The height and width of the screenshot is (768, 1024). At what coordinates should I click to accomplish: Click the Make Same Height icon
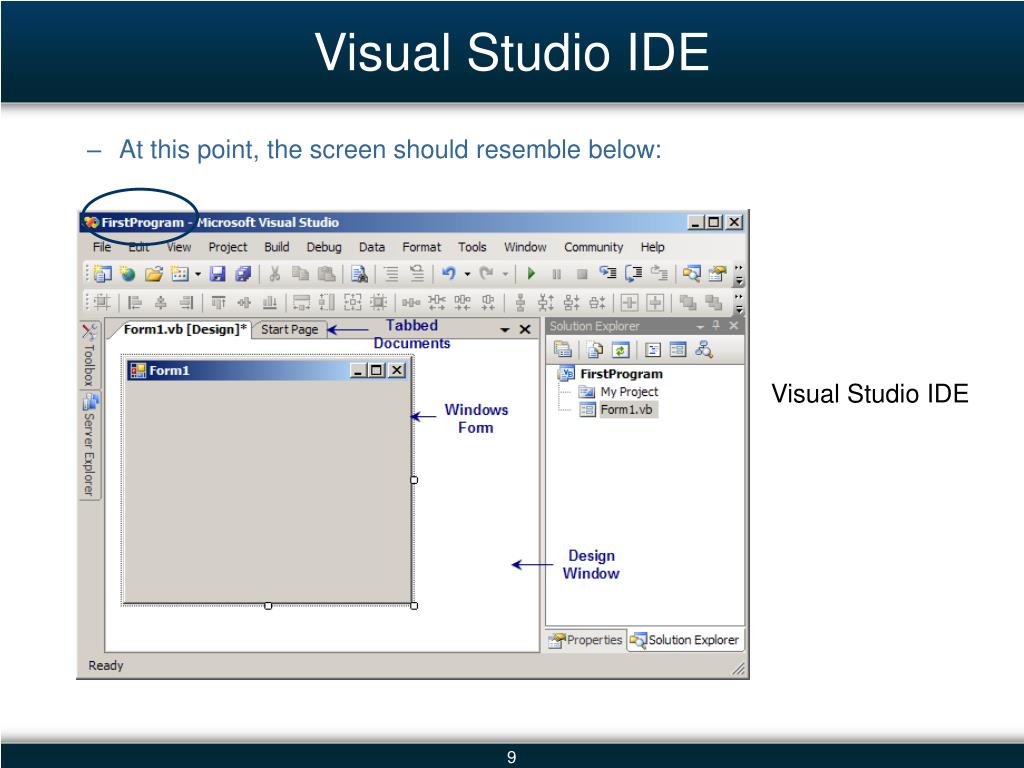pyautogui.click(x=327, y=302)
